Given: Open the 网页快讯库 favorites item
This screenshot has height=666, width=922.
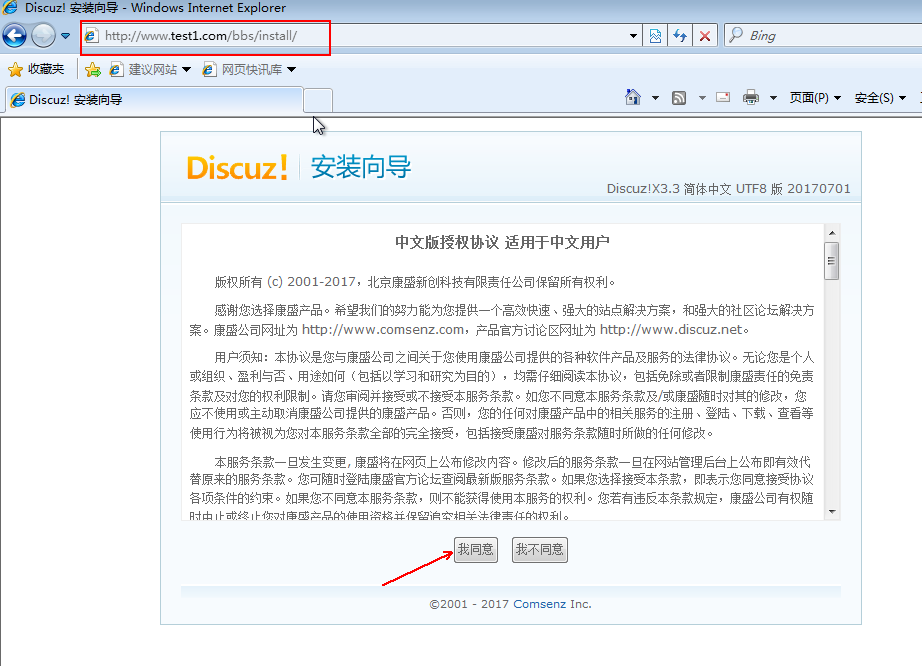Looking at the screenshot, I should tap(242, 69).
